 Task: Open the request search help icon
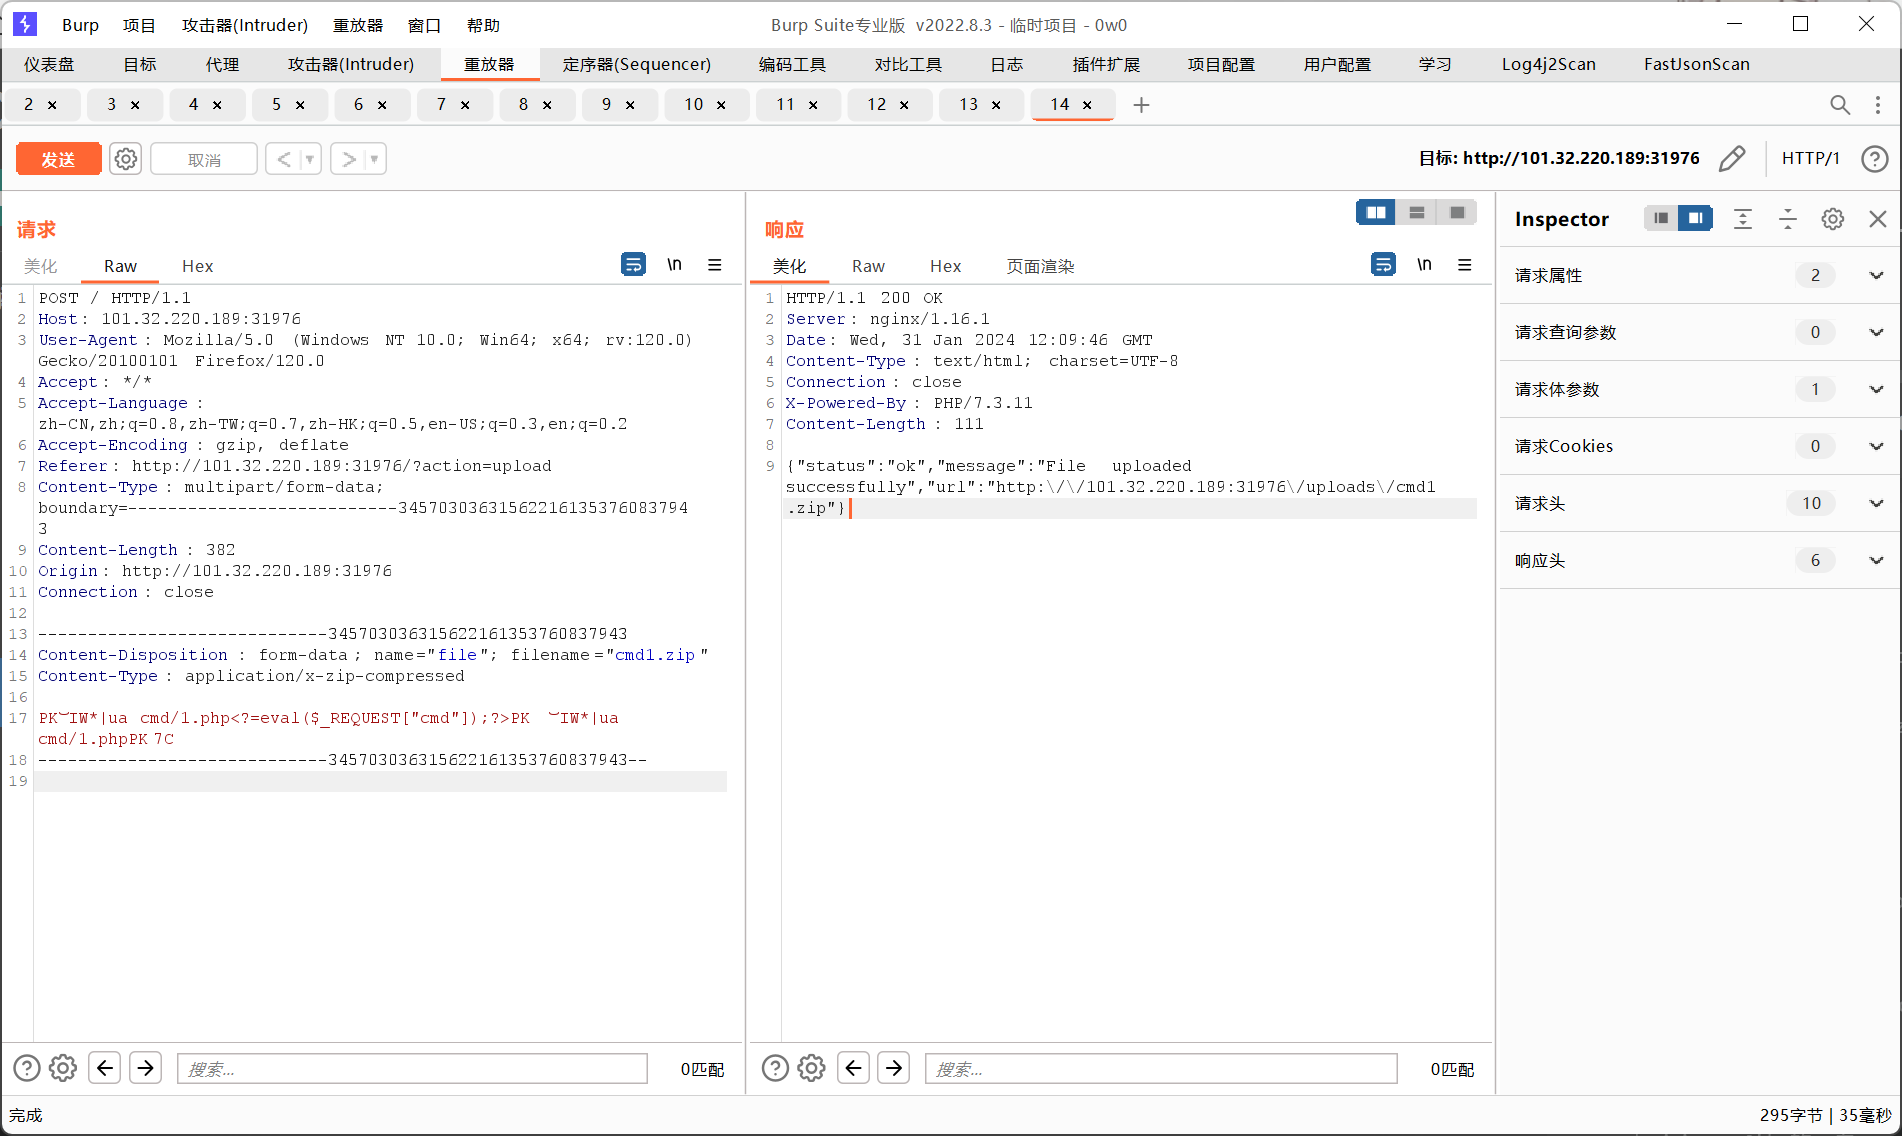pyautogui.click(x=27, y=1068)
